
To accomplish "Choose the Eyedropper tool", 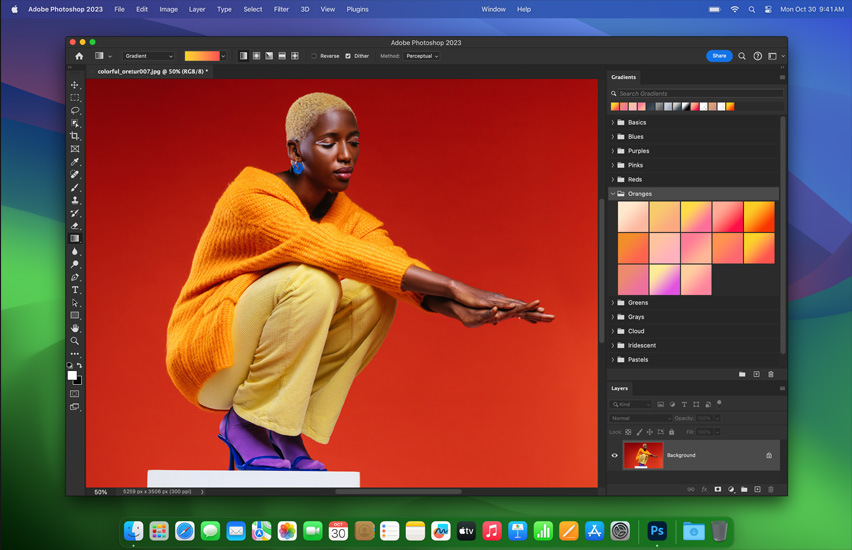I will 75,161.
